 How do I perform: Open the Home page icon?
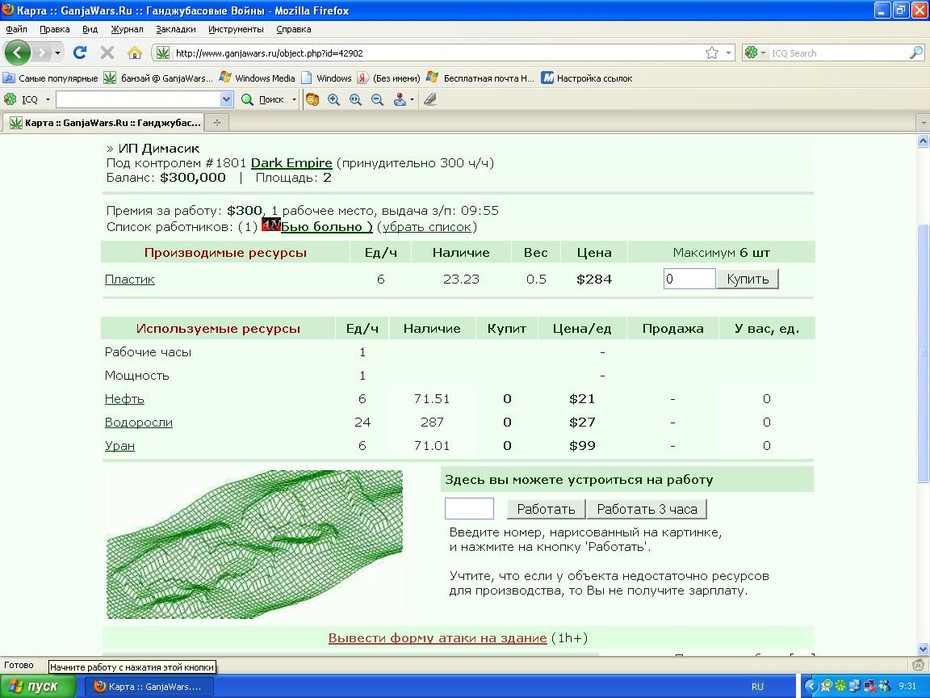[135, 53]
